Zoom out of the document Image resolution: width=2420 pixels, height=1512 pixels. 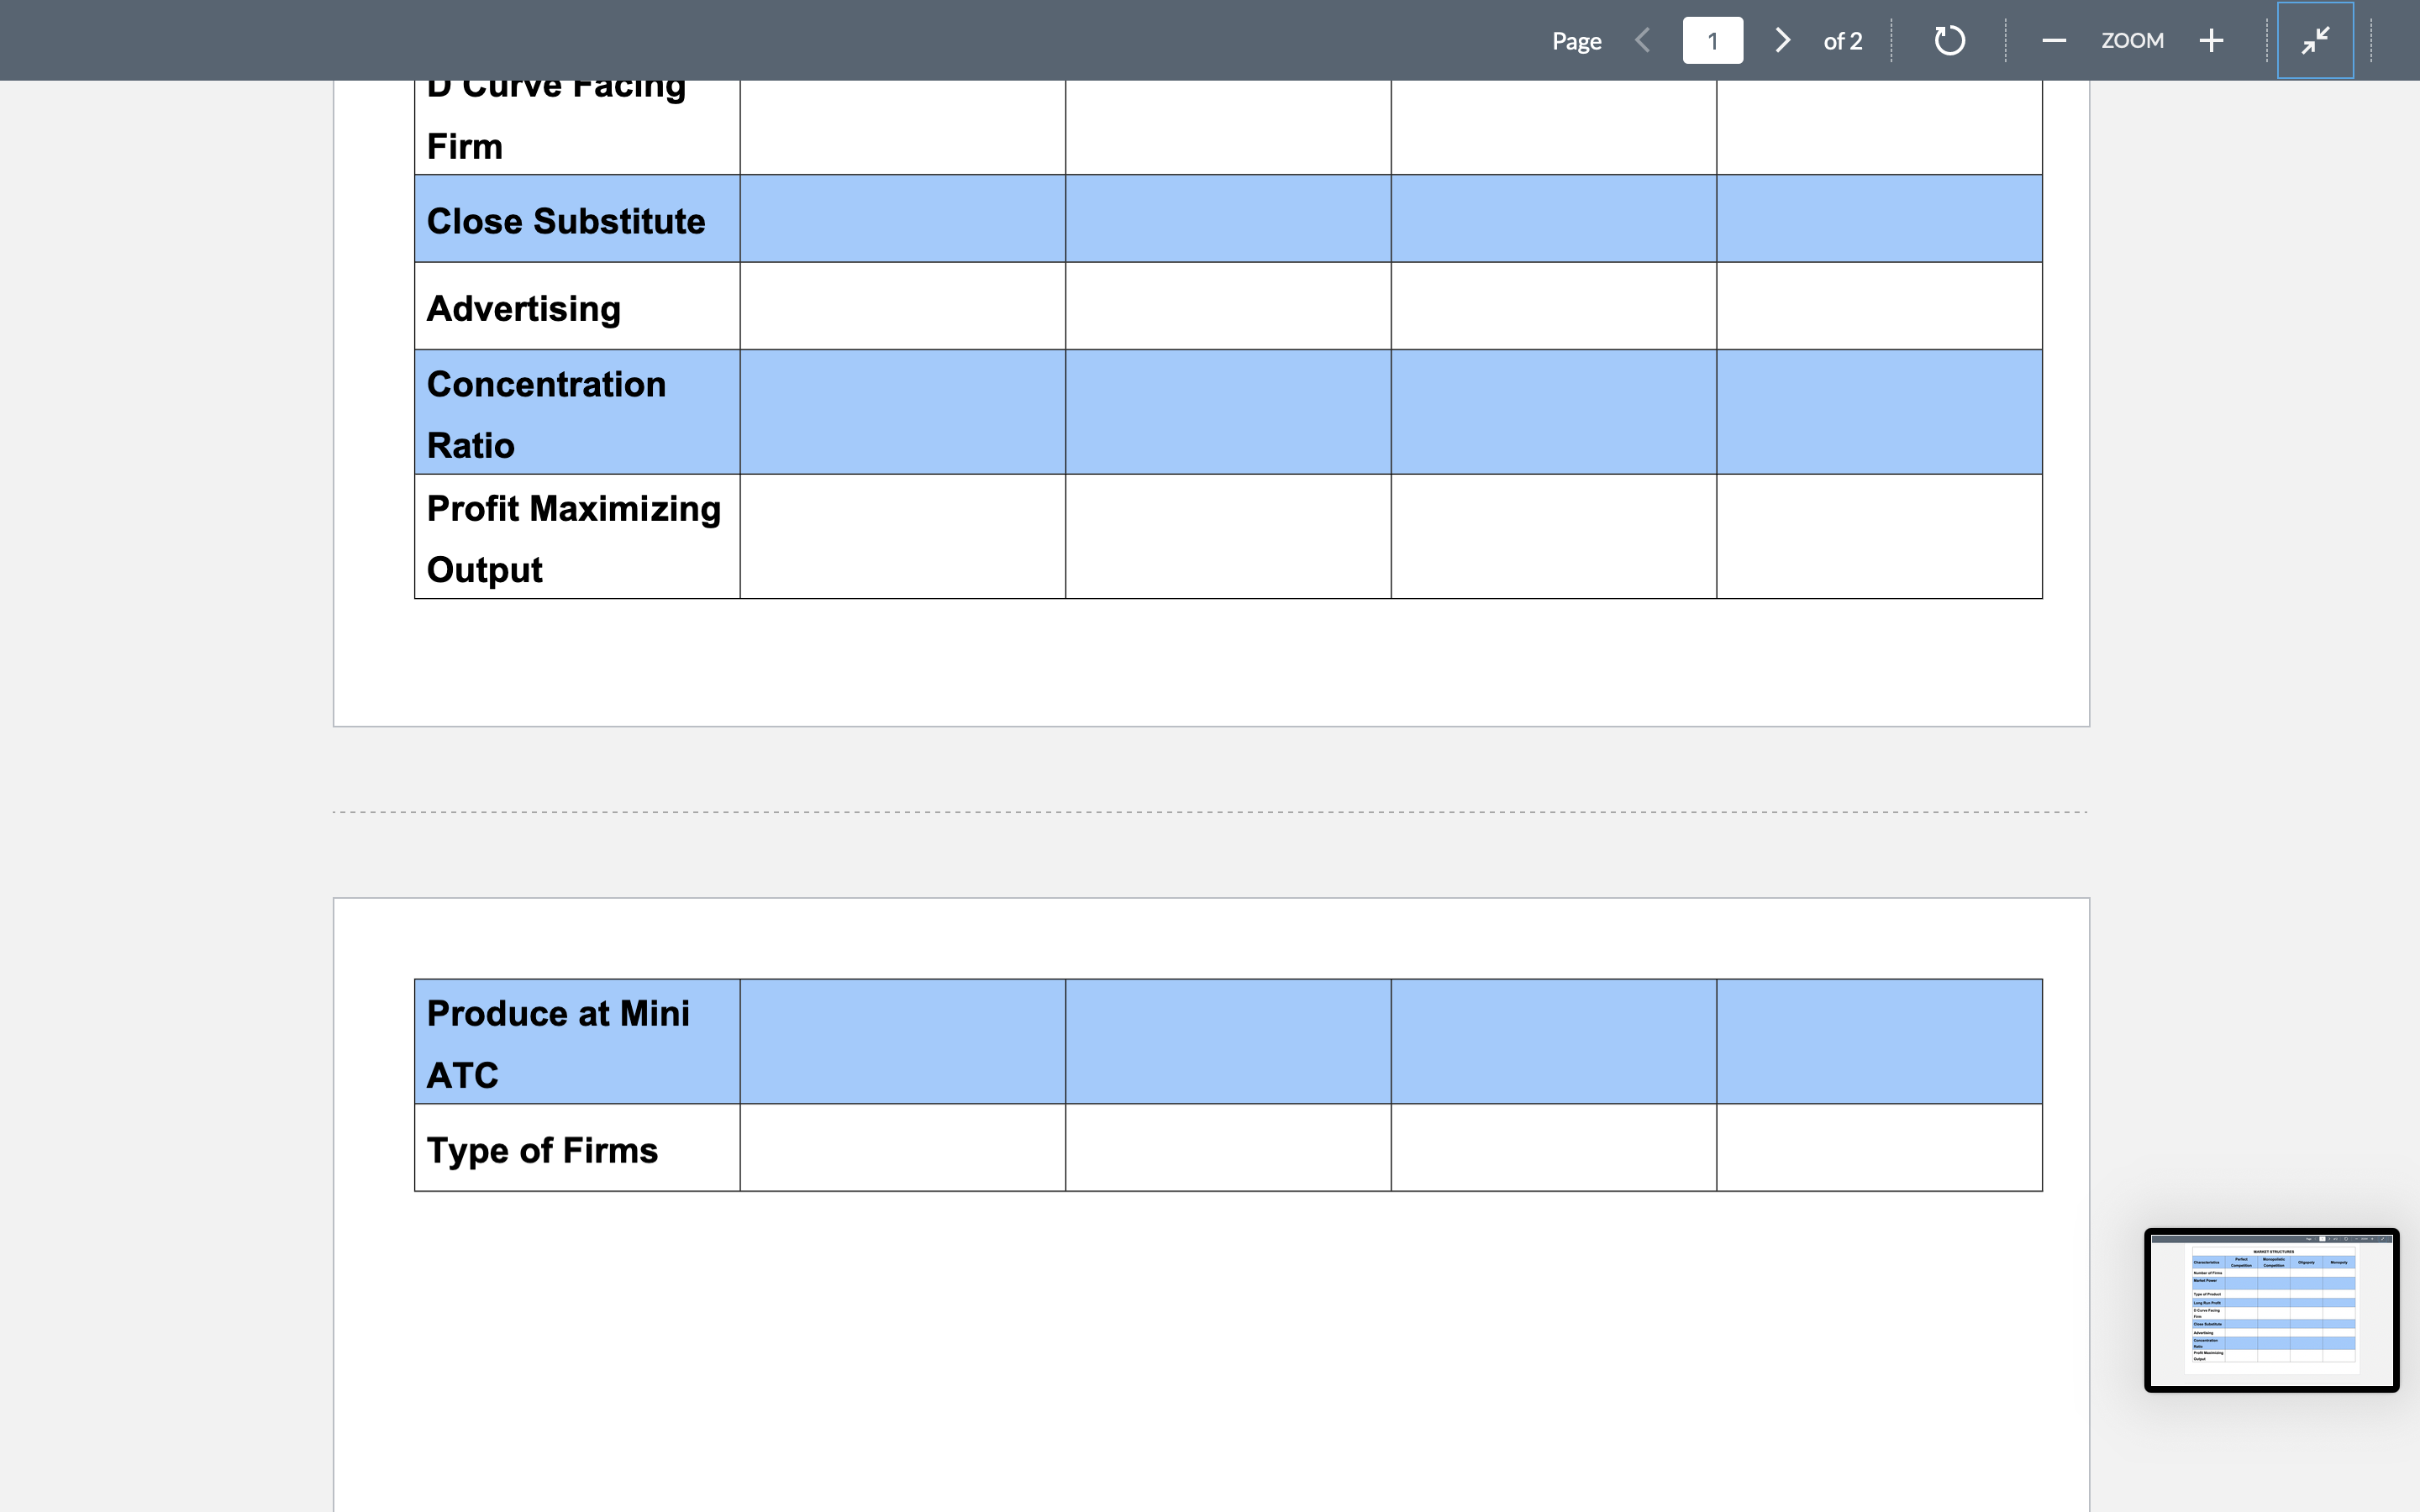tap(2054, 40)
